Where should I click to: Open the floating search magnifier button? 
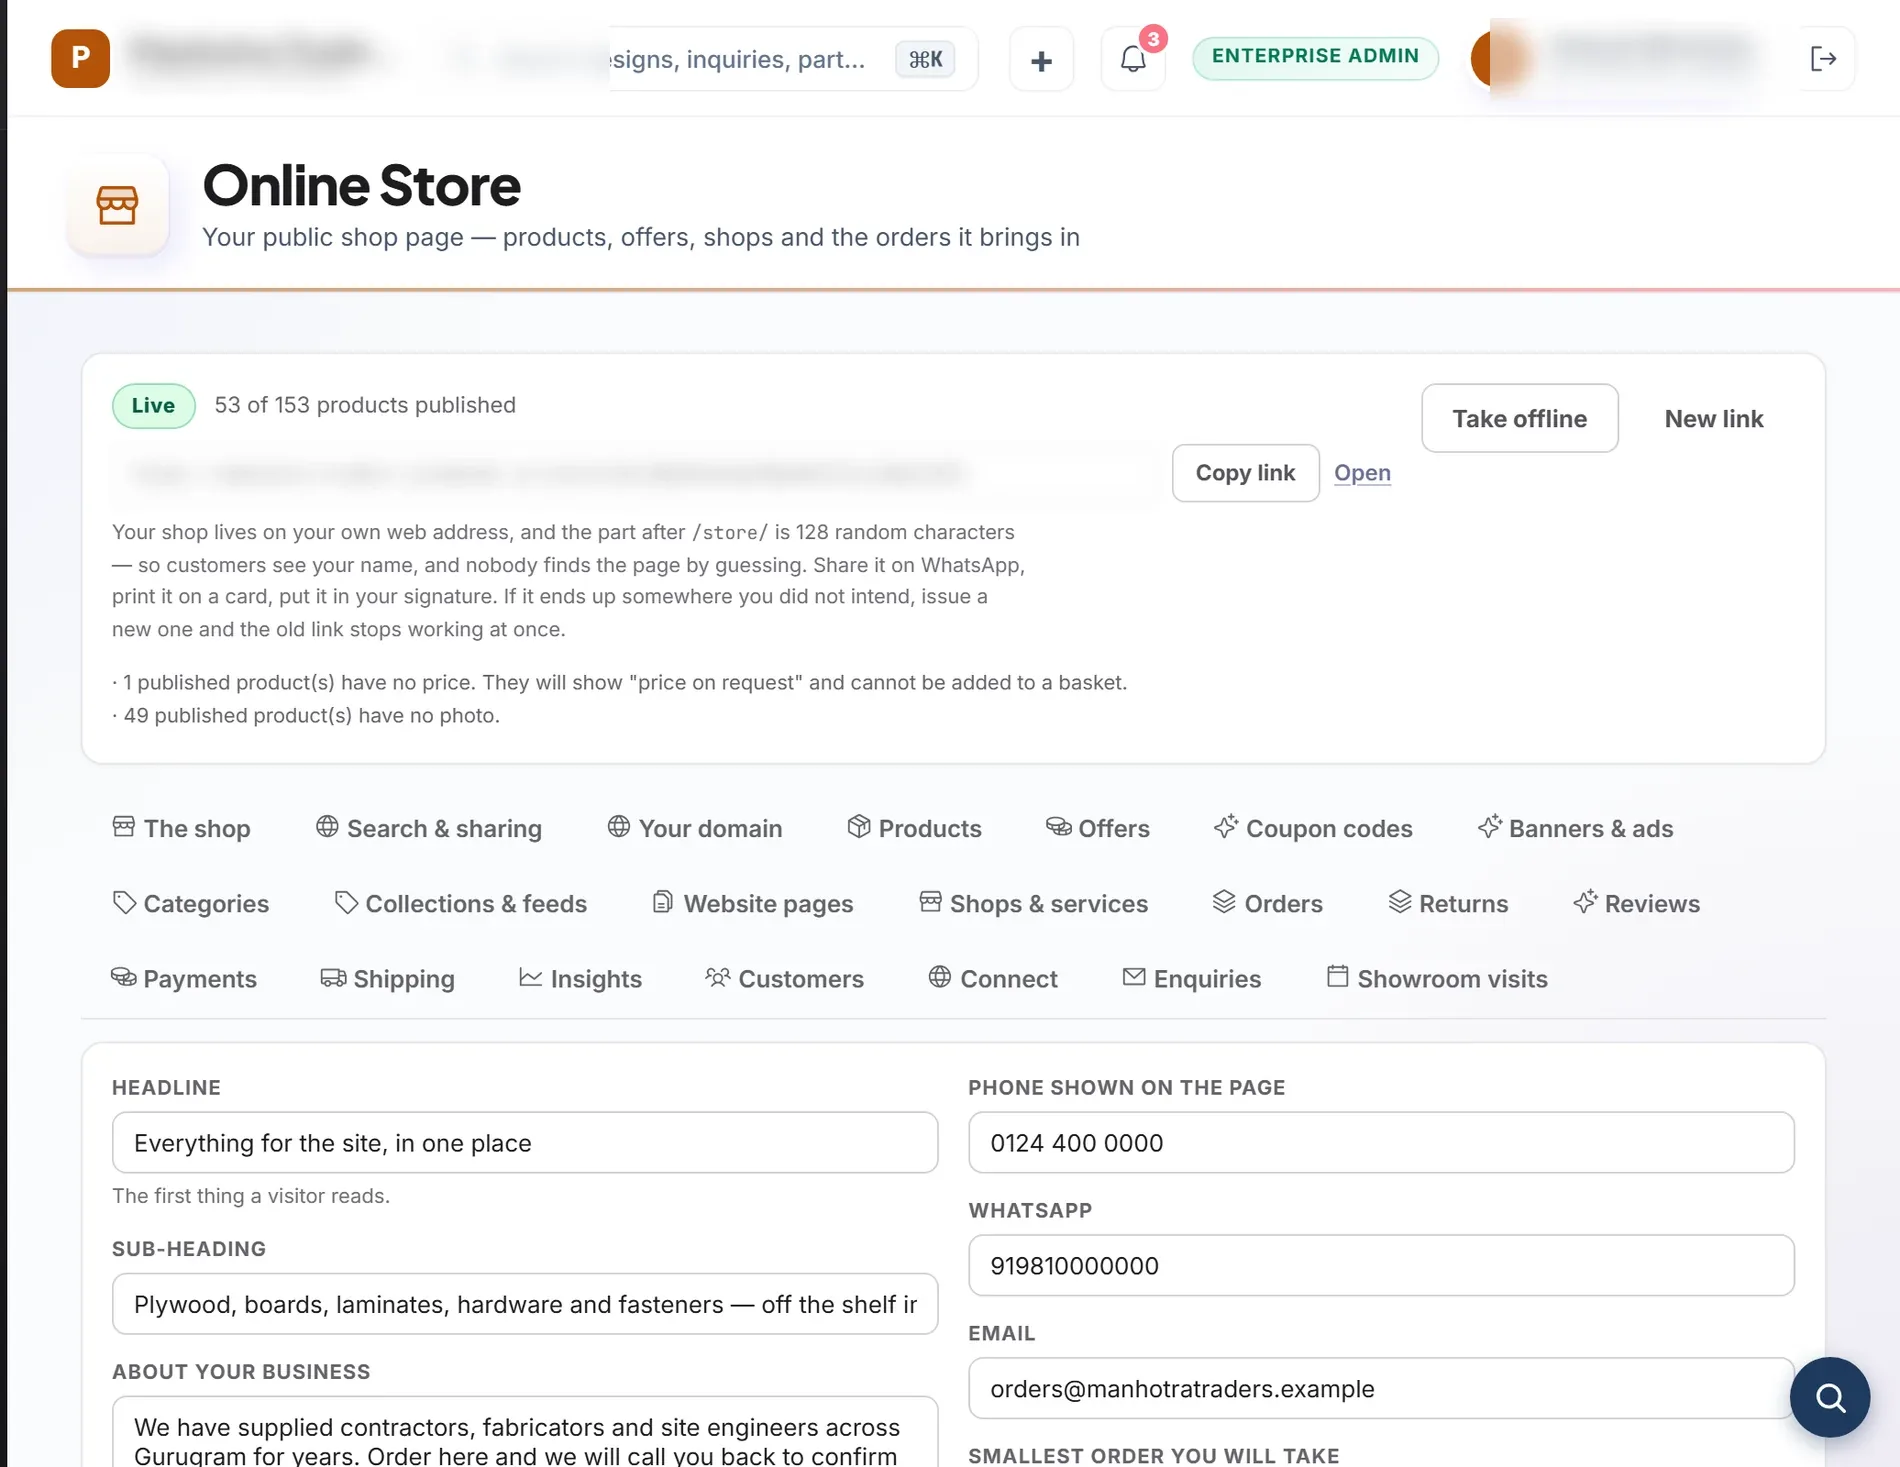(x=1830, y=1397)
